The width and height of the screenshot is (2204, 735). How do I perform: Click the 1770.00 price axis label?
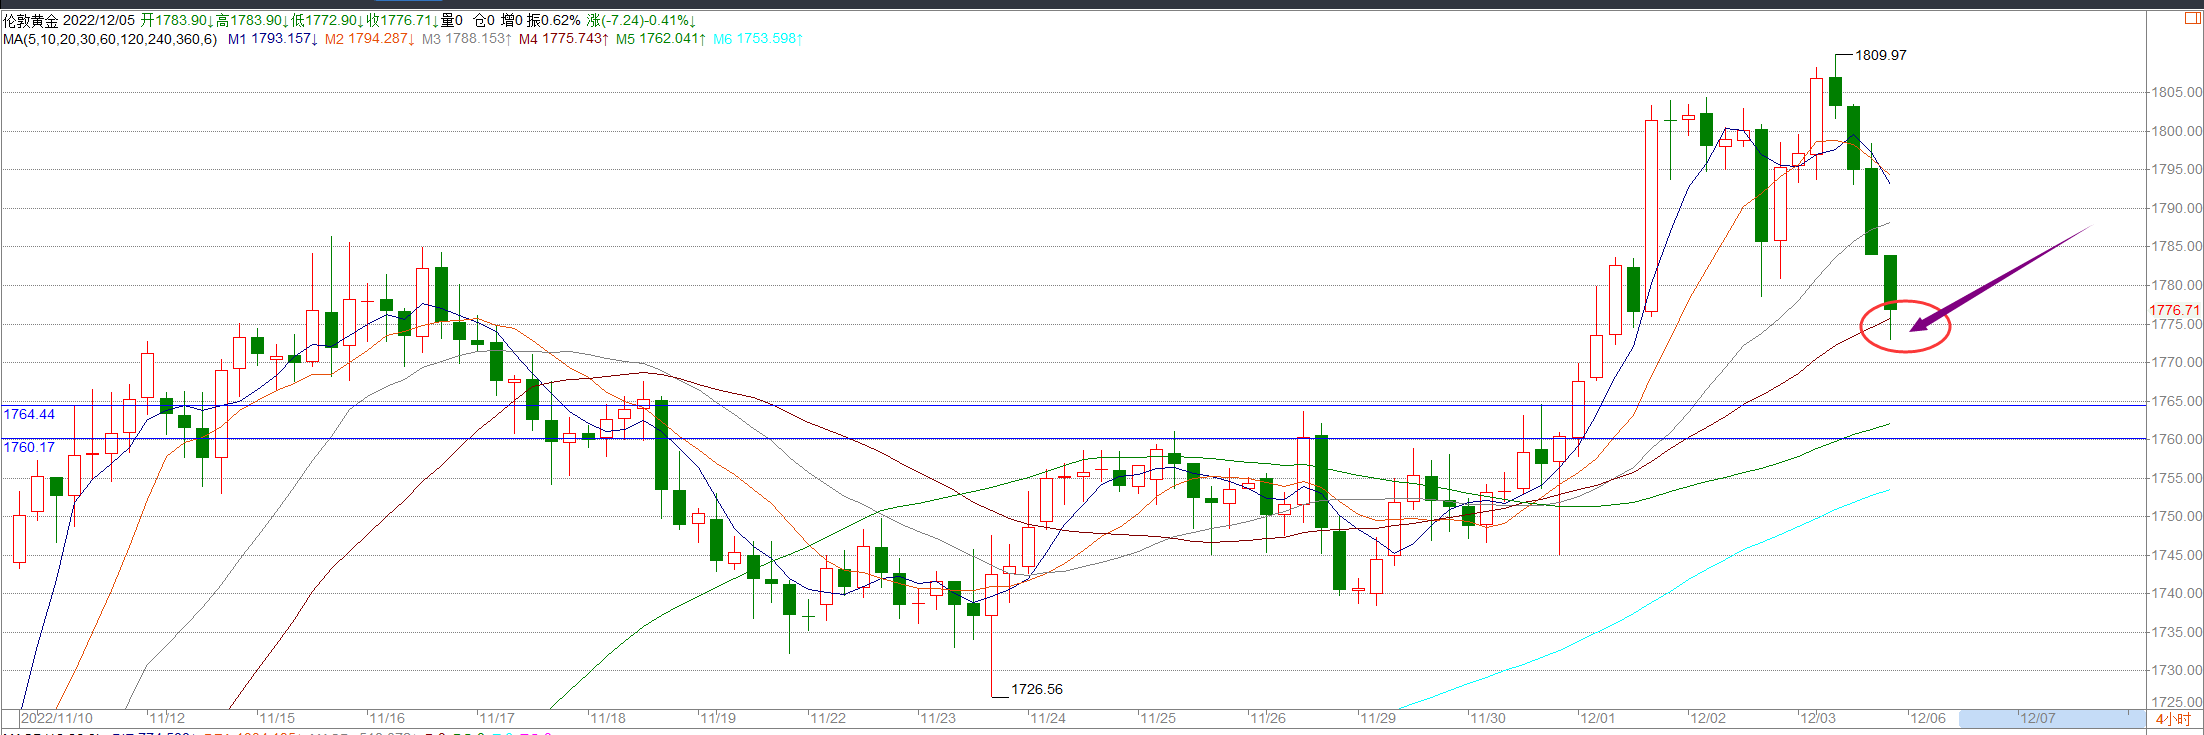pos(2176,362)
